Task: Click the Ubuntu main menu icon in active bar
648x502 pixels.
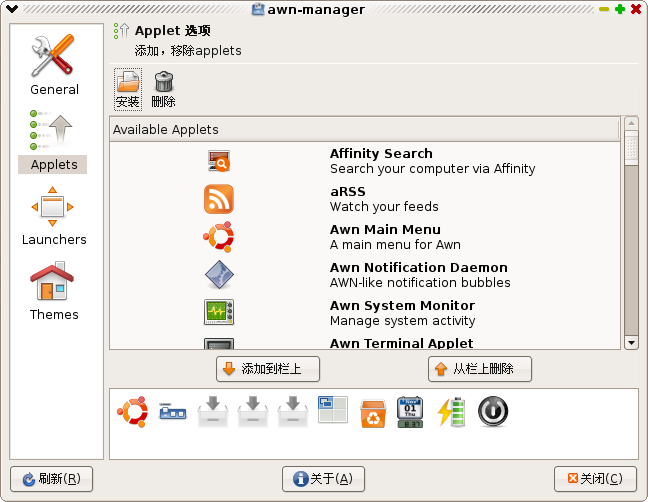Action: (x=132, y=412)
